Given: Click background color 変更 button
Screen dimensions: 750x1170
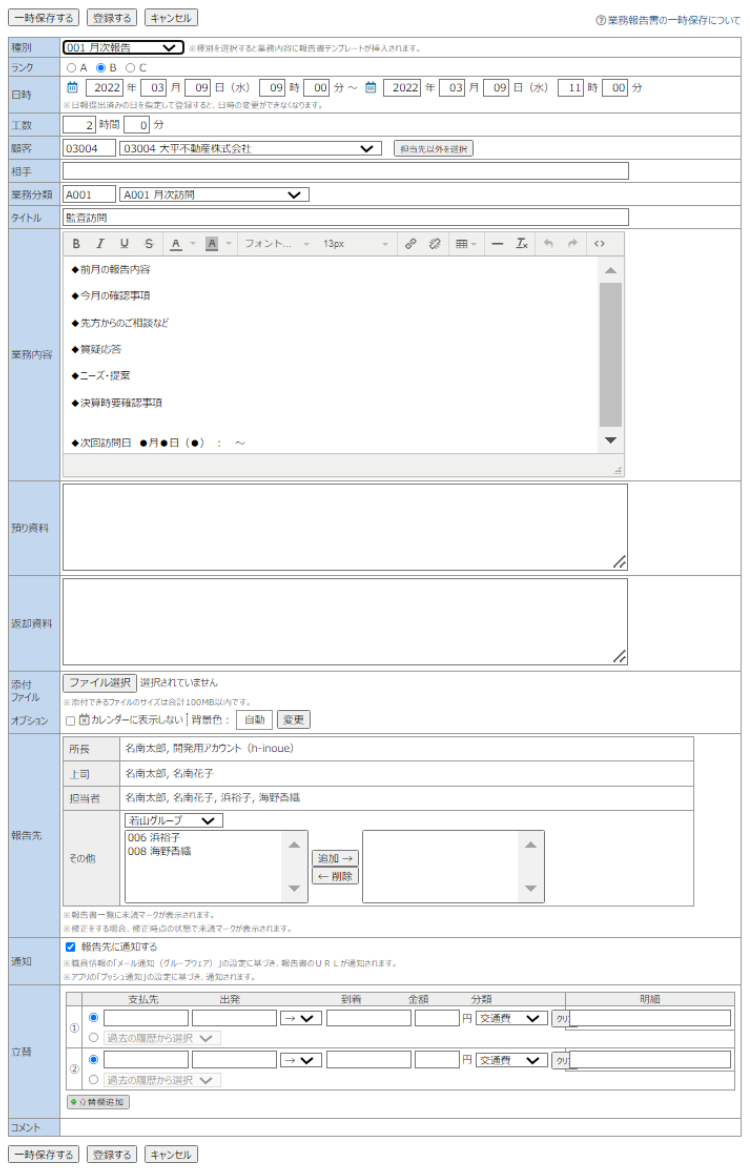Looking at the screenshot, I should tap(293, 720).
